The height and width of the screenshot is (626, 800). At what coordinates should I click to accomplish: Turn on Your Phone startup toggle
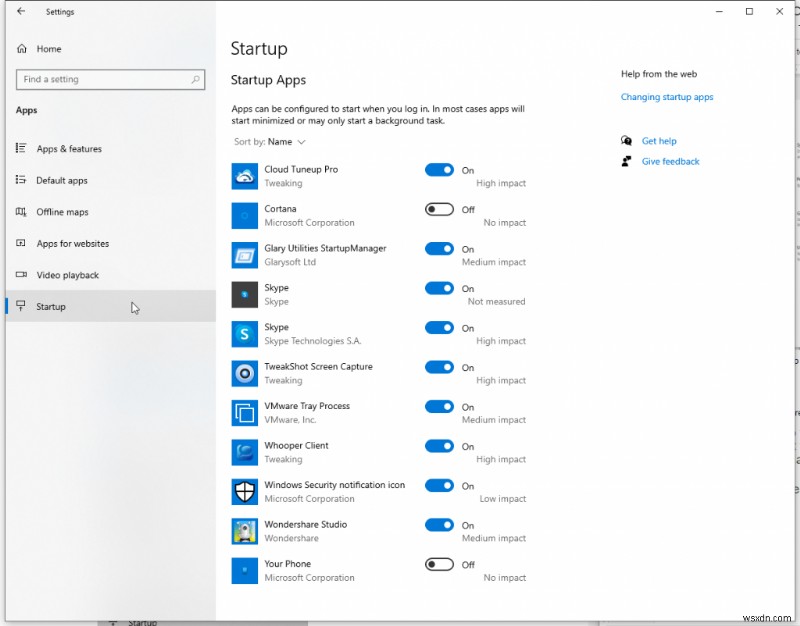tap(441, 564)
